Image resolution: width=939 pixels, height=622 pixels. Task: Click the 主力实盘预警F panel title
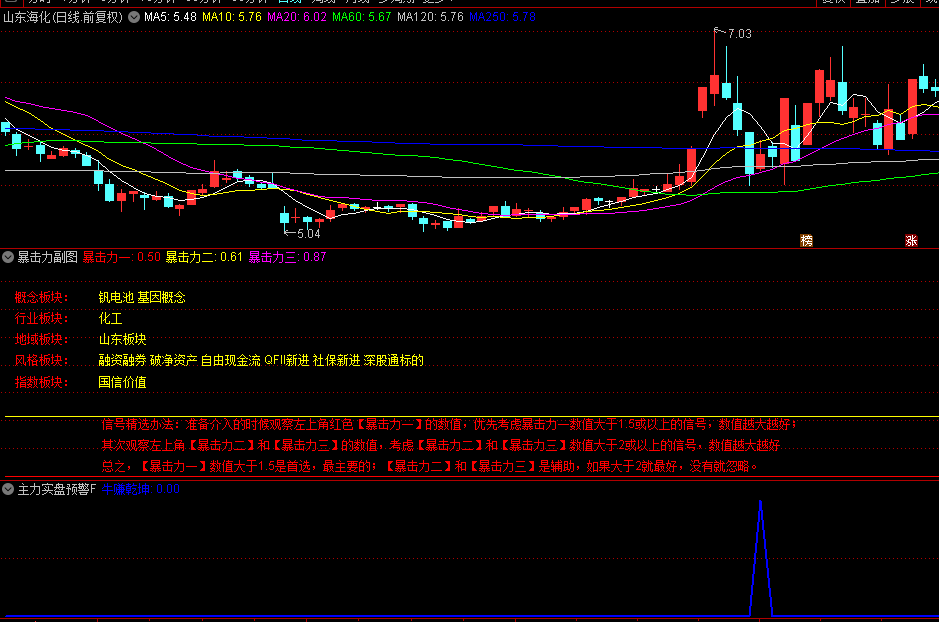[56, 489]
